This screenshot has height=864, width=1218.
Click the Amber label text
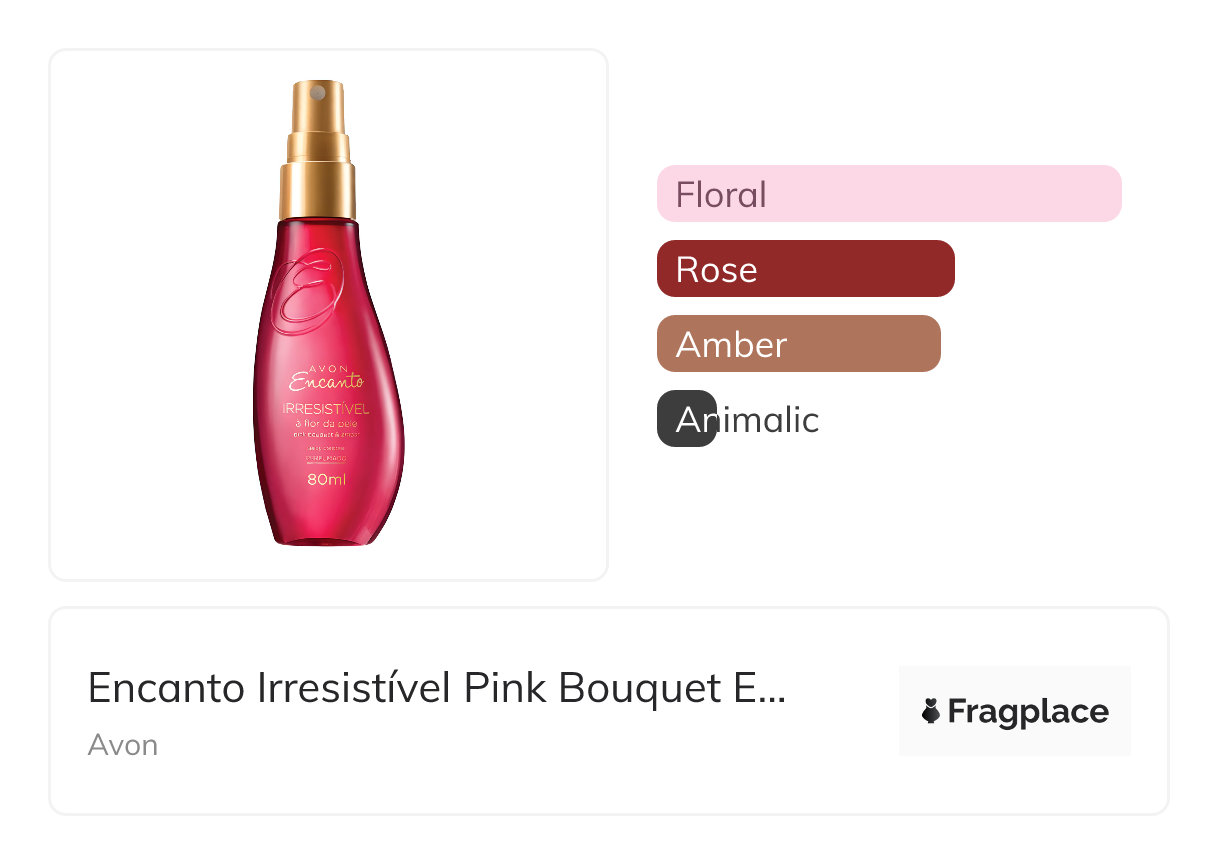pos(731,345)
